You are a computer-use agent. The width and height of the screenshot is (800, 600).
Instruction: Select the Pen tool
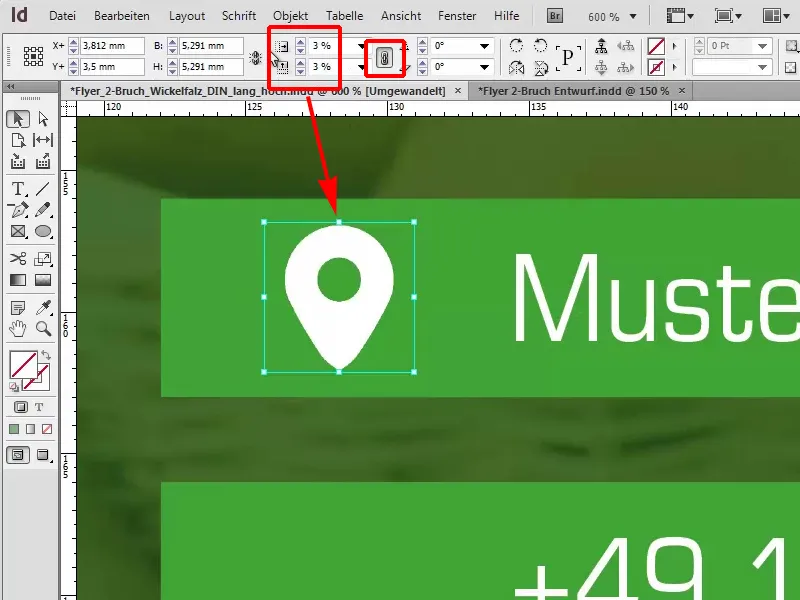point(18,210)
